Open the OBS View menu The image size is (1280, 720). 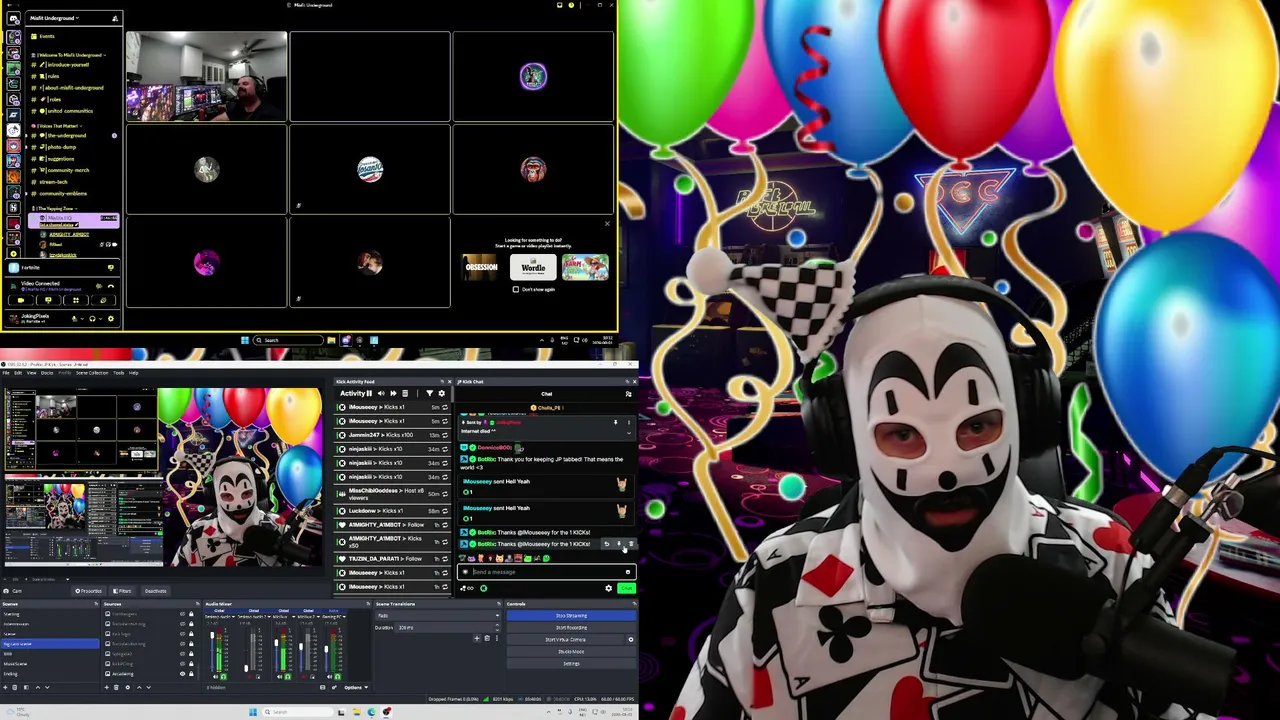(x=31, y=373)
